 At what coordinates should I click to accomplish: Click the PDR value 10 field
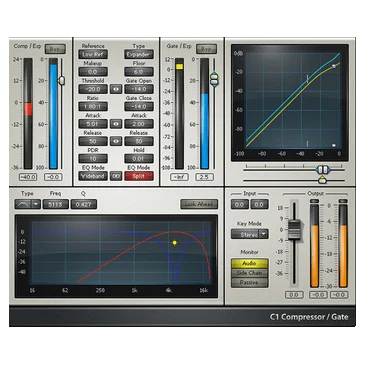coord(93,158)
